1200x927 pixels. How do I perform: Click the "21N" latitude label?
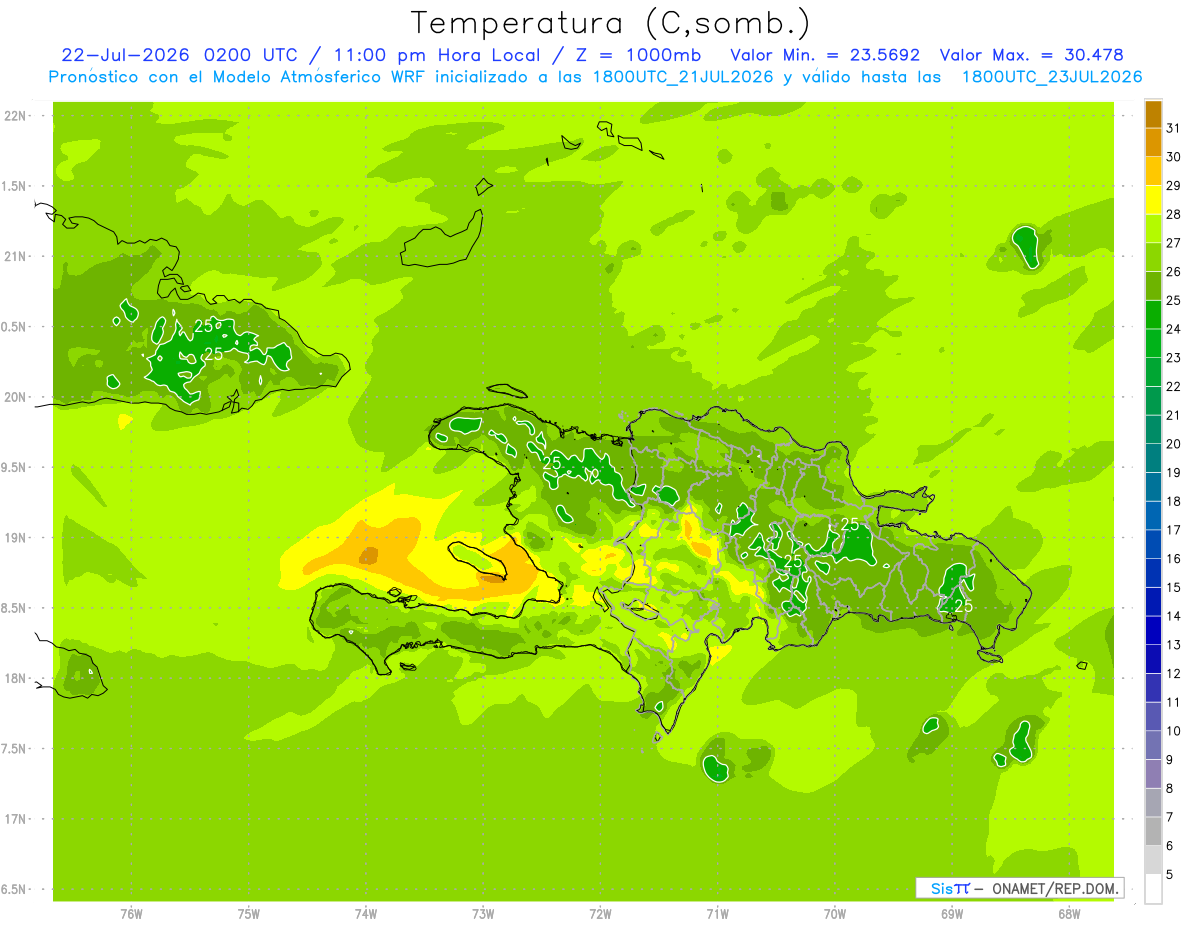[17, 257]
